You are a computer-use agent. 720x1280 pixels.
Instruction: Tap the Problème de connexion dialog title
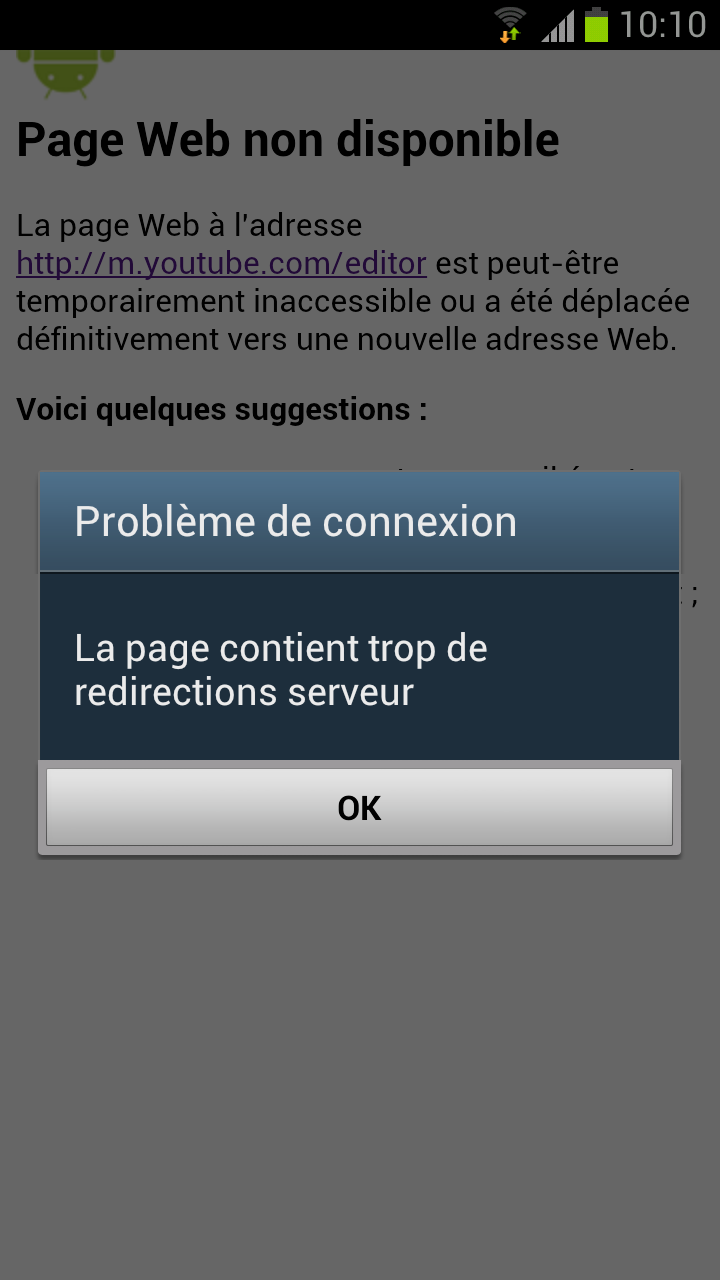(x=296, y=522)
